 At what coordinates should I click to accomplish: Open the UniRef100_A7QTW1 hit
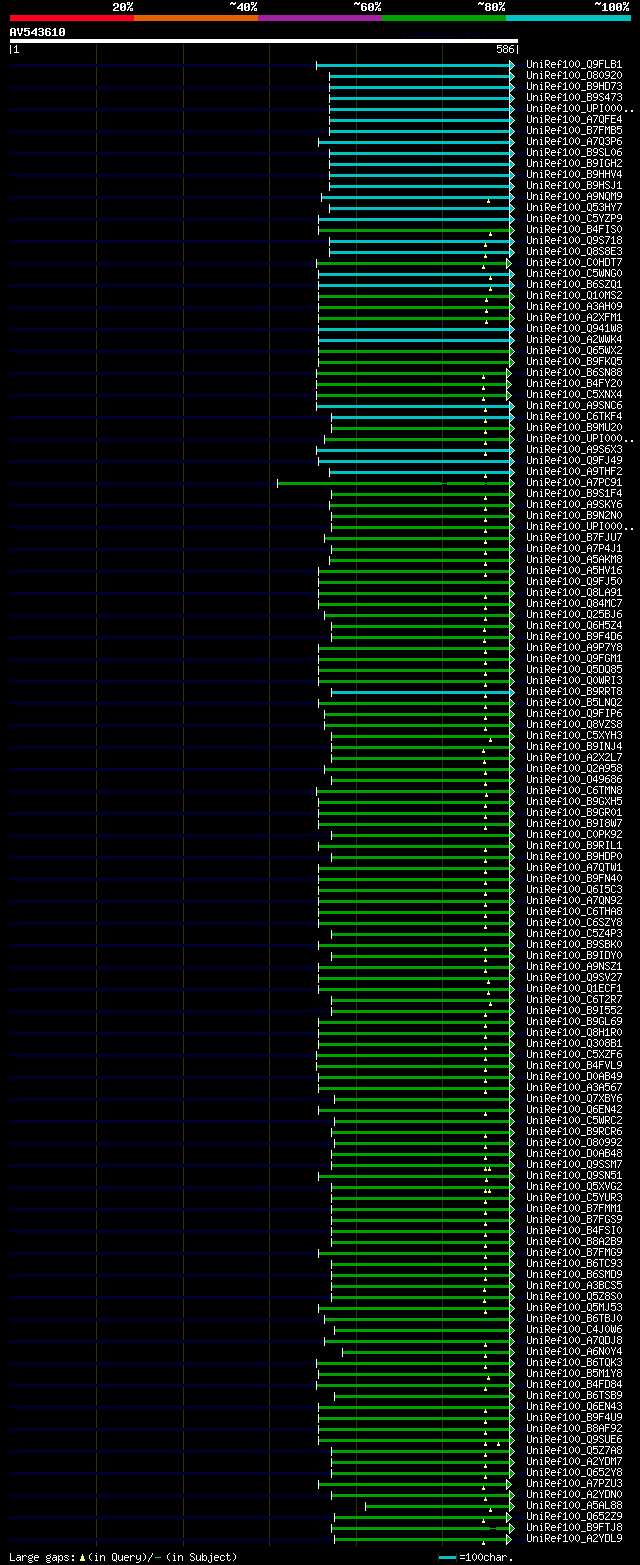[574, 867]
